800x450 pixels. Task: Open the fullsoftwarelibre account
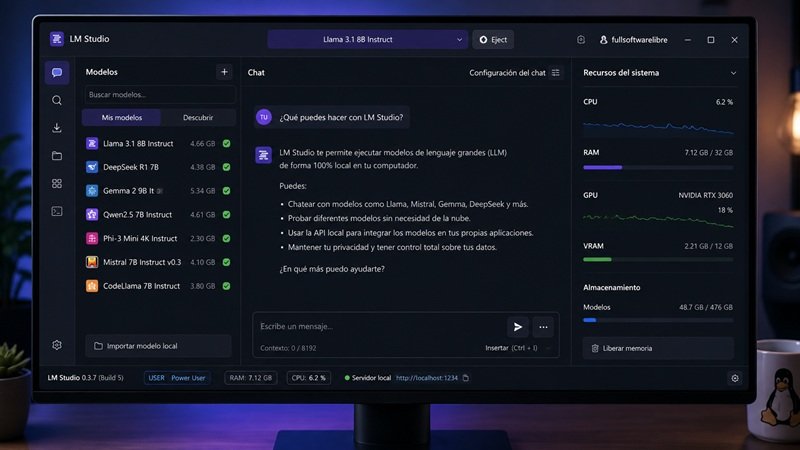[x=633, y=40]
